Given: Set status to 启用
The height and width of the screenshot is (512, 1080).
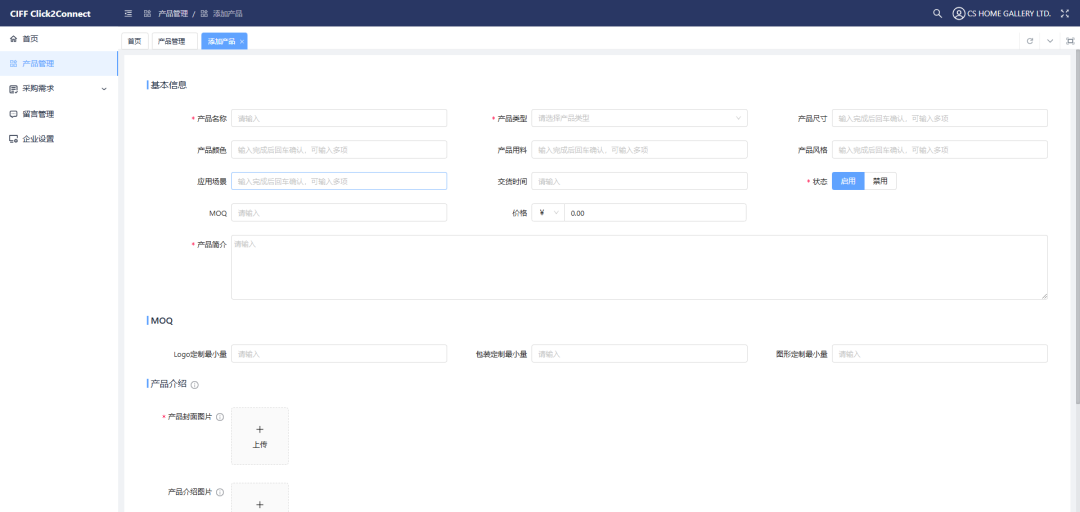Looking at the screenshot, I should point(848,181).
